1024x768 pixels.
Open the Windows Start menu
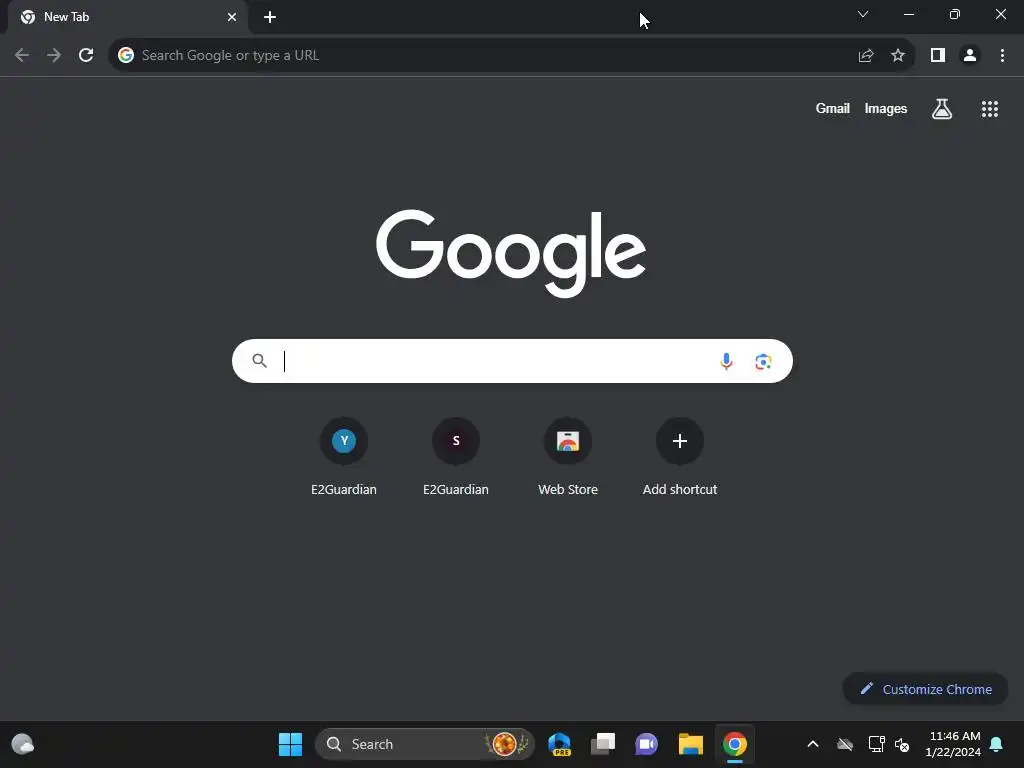click(x=290, y=744)
